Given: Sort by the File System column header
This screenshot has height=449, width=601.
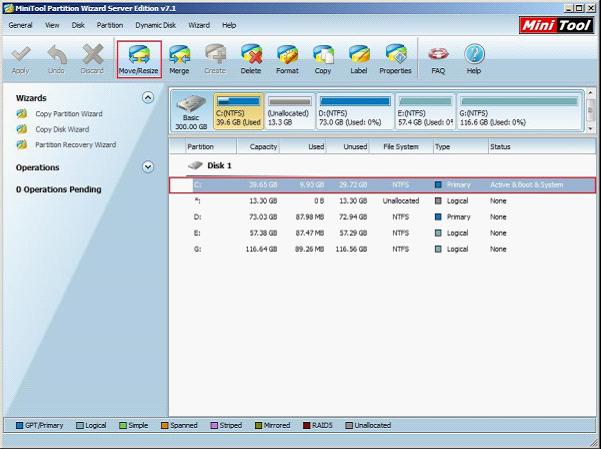Looking at the screenshot, I should [x=401, y=146].
